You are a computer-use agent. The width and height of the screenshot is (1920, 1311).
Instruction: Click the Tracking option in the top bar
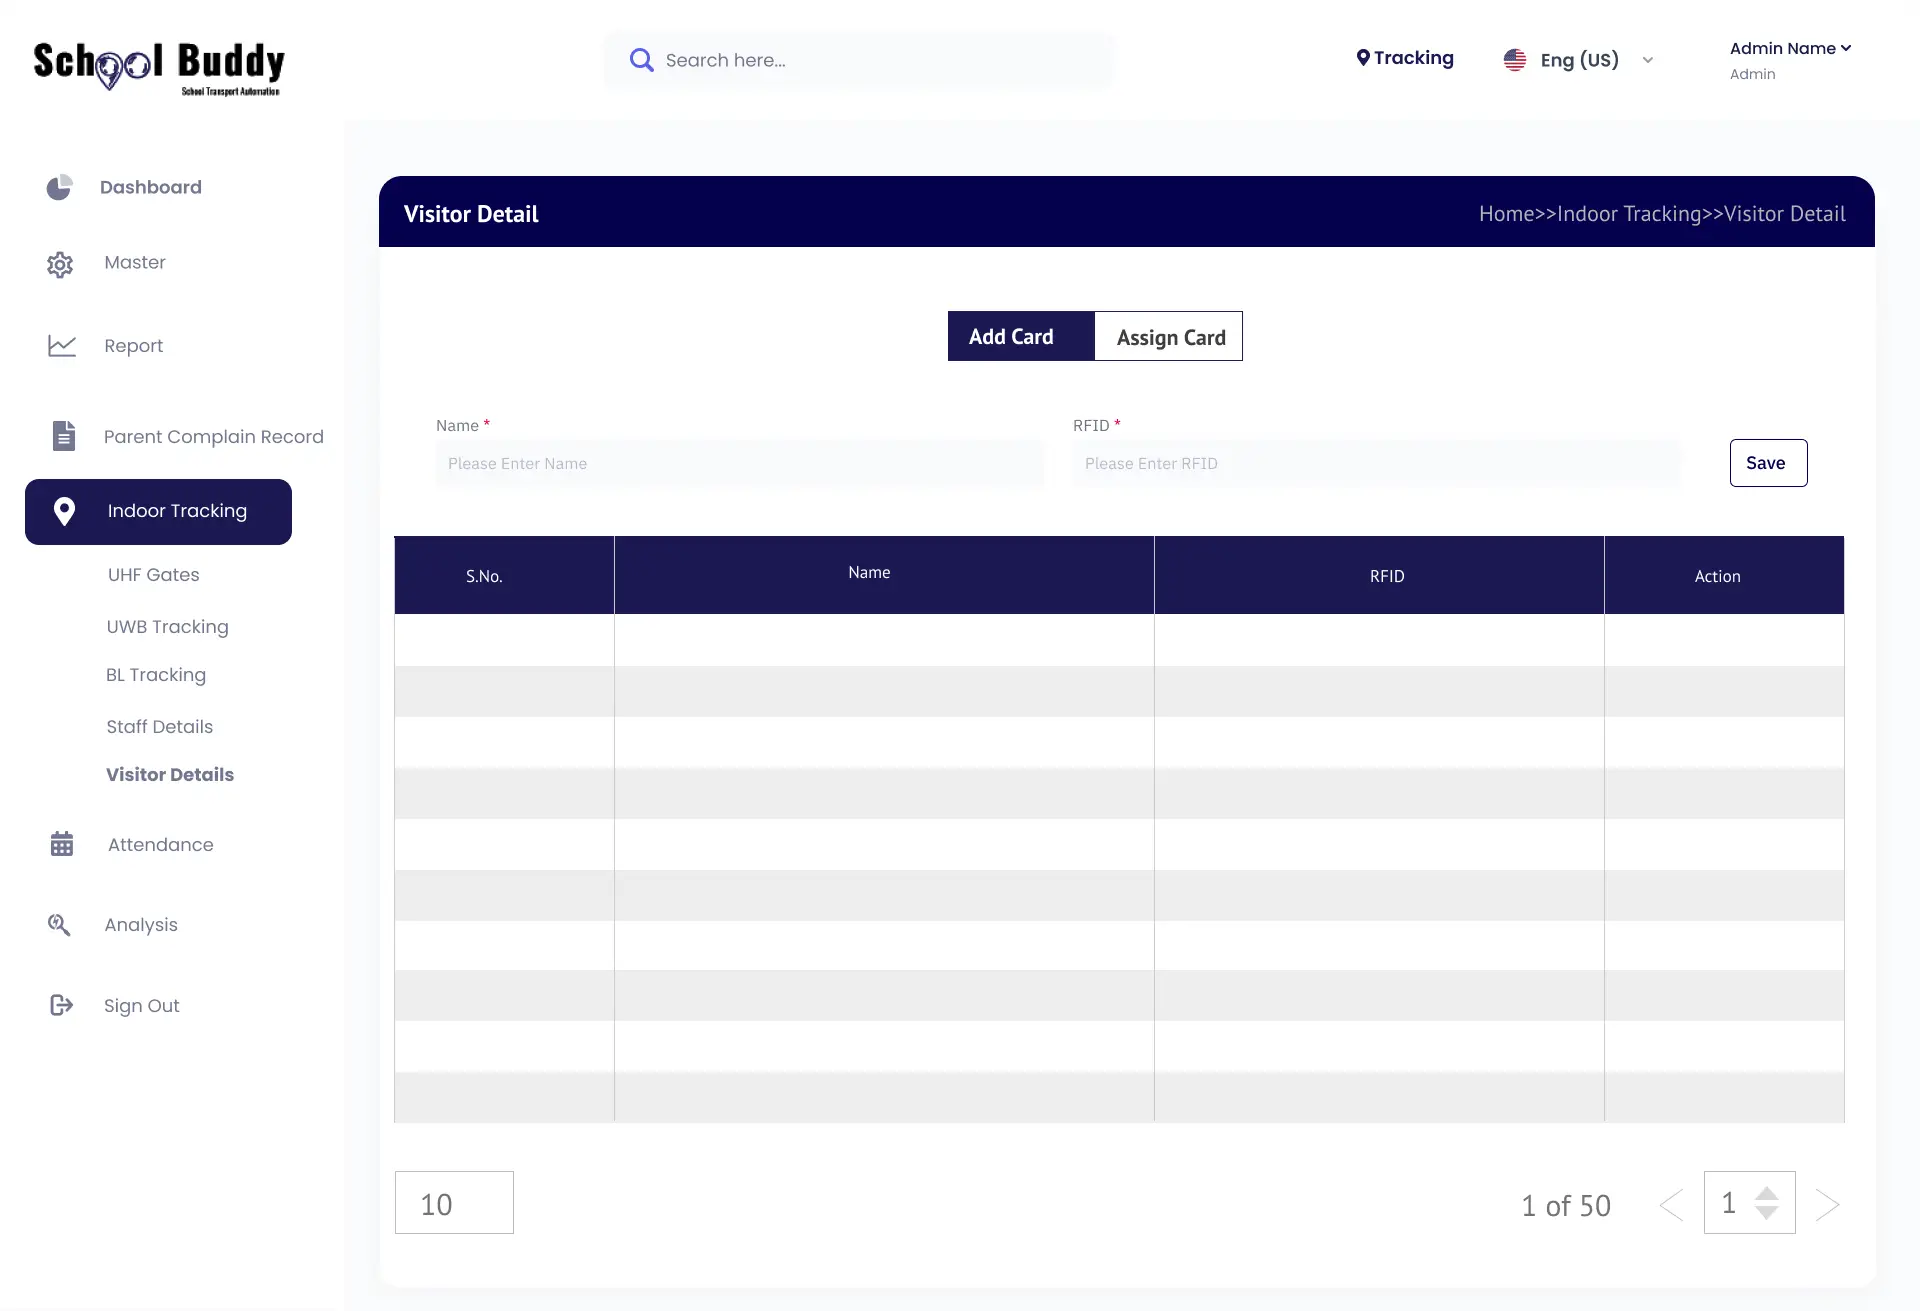pyautogui.click(x=1405, y=58)
